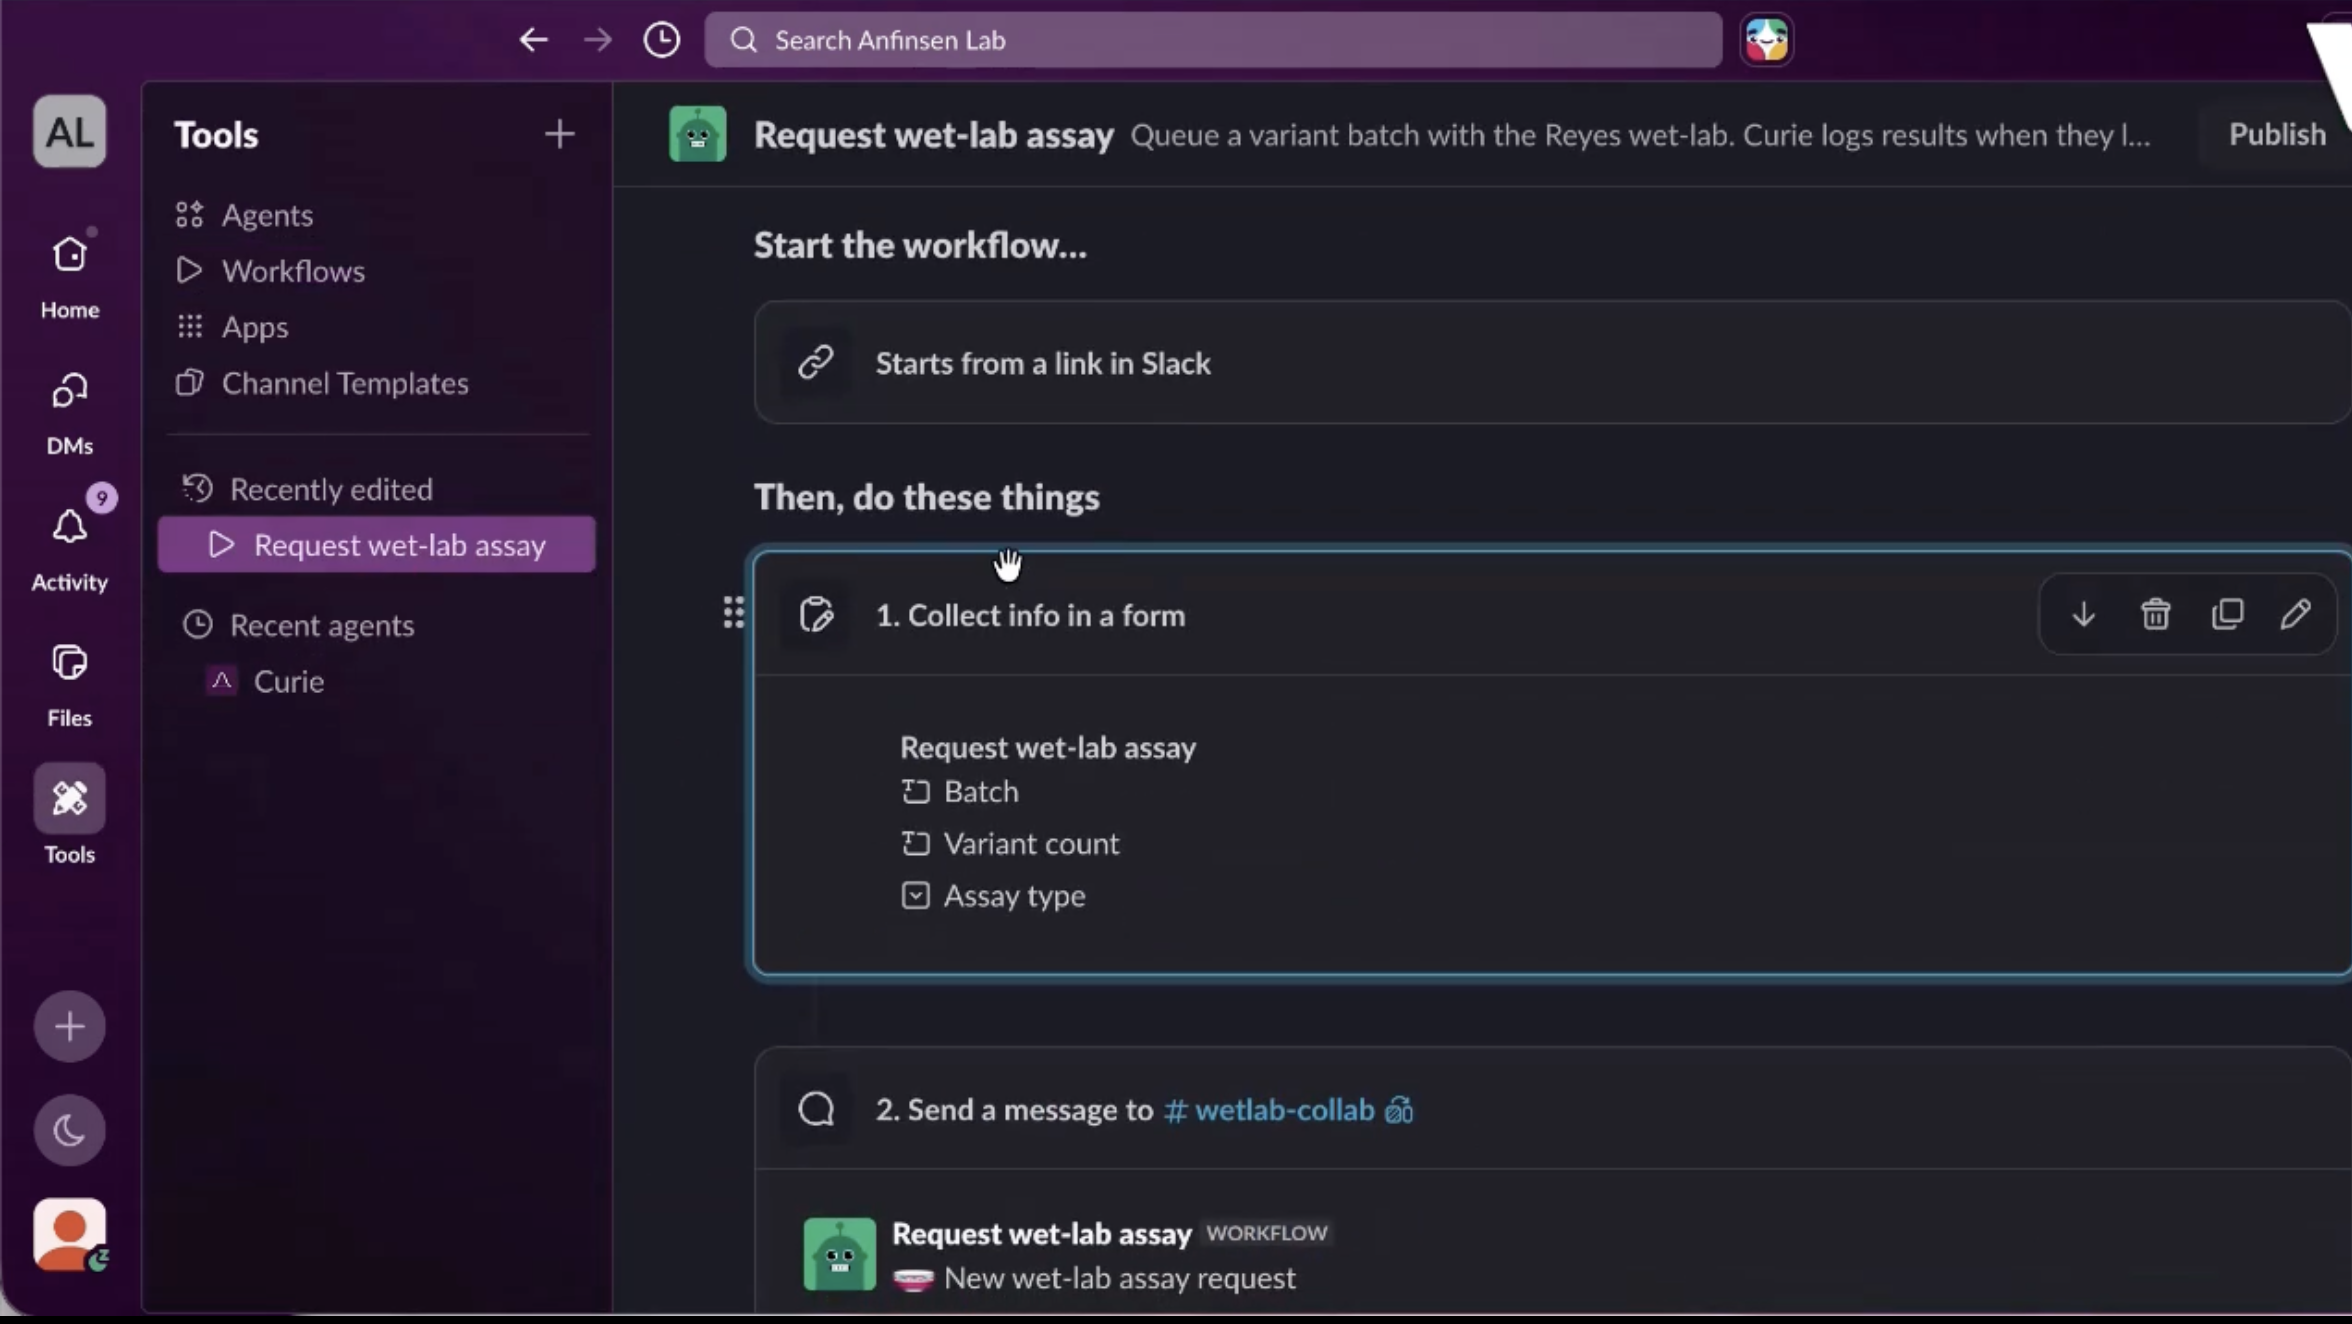
Task: Go to Home in the sidebar
Action: click(69, 275)
